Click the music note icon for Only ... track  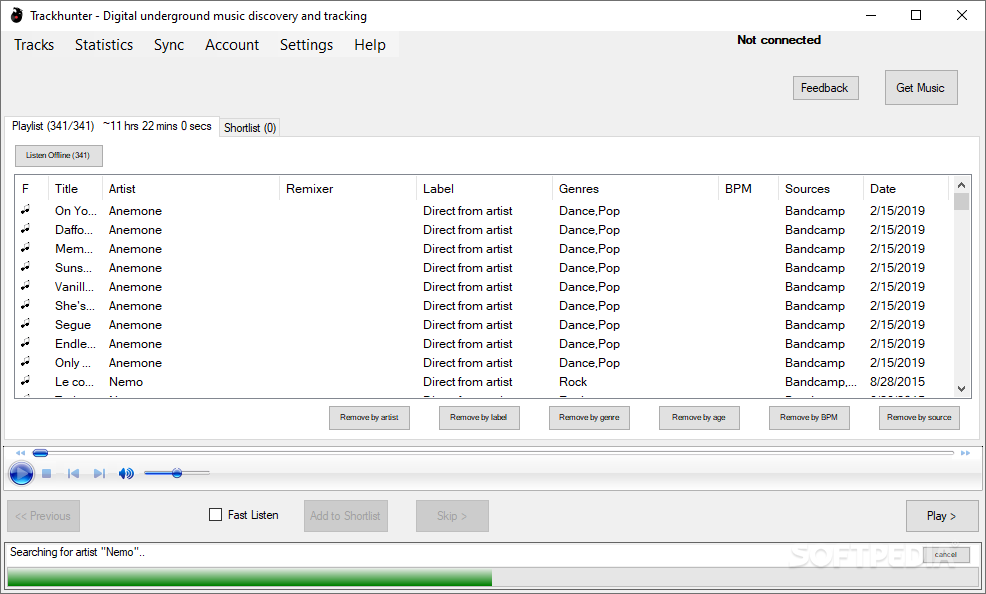(x=26, y=362)
